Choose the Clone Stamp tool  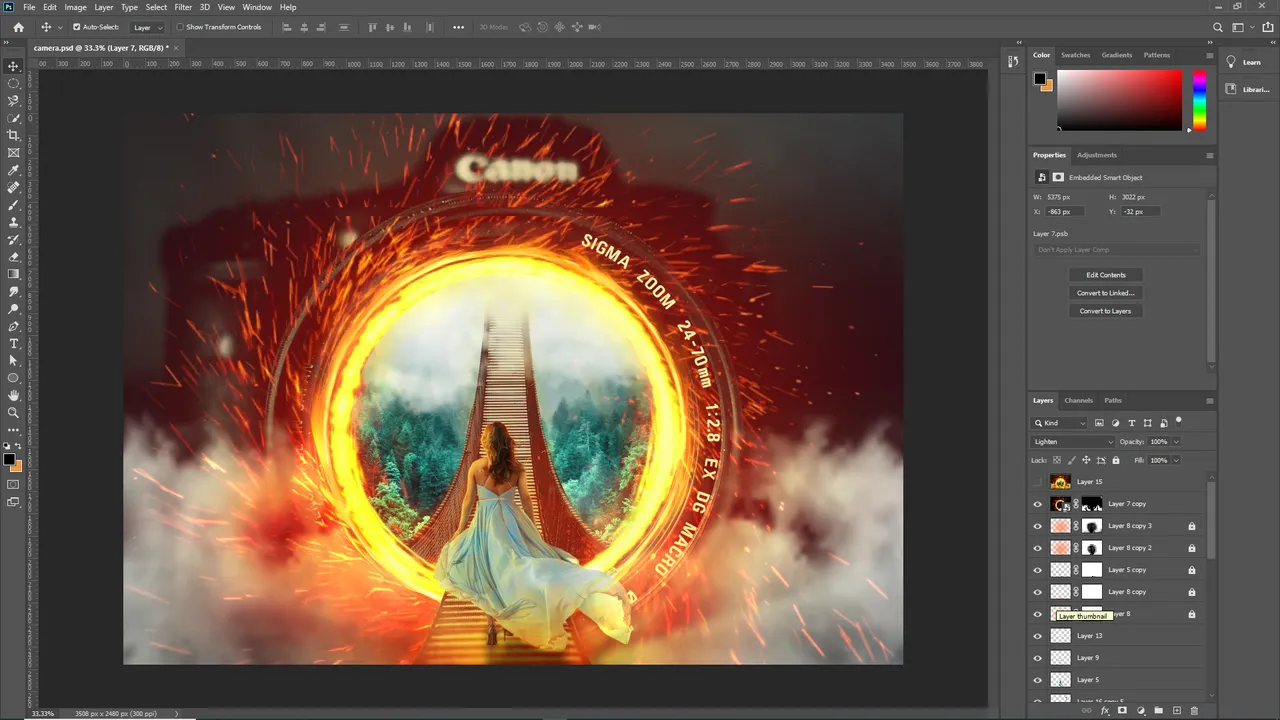(13, 222)
